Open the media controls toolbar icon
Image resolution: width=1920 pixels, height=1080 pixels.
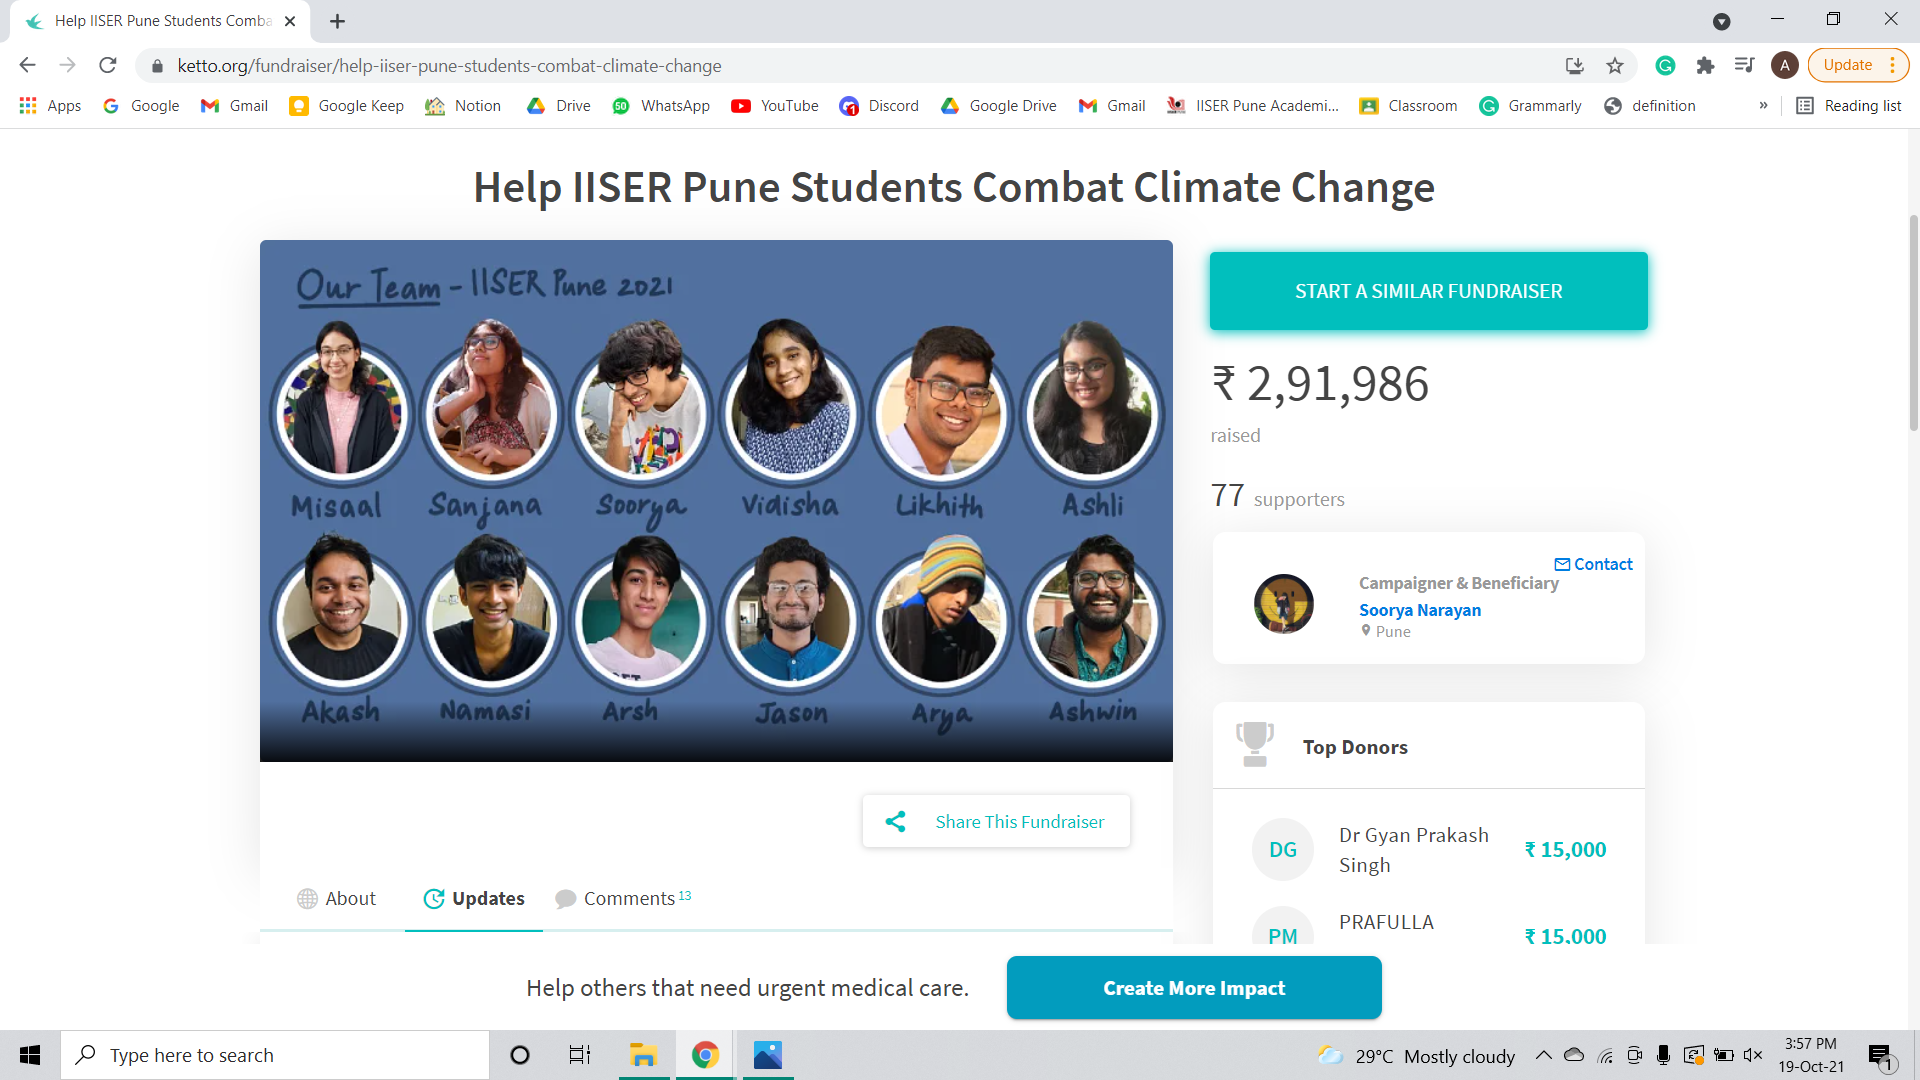pos(1744,66)
